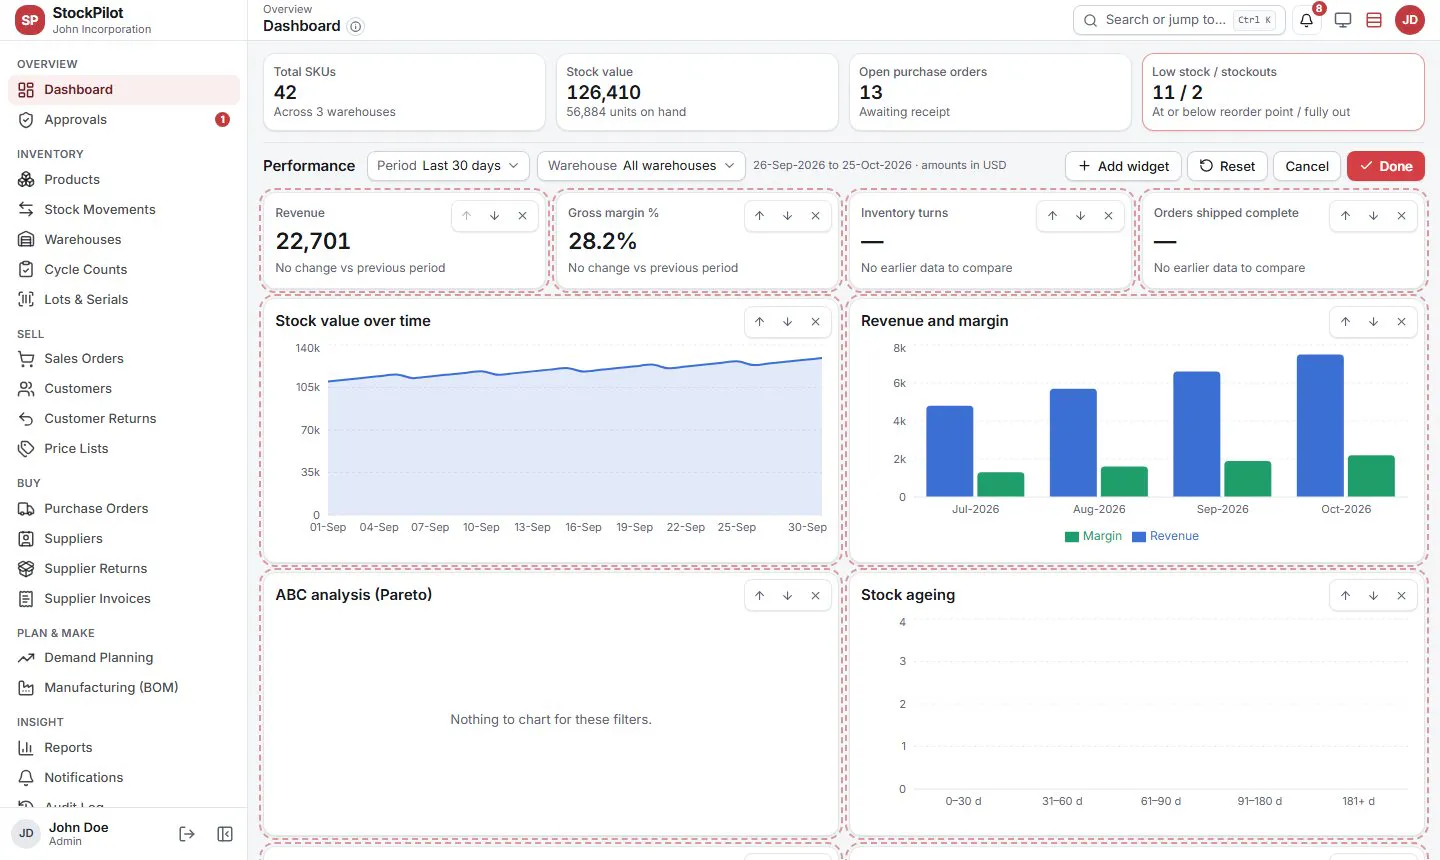This screenshot has width=1440, height=860.
Task: Click the monitor display icon in header
Action: [1343, 20]
